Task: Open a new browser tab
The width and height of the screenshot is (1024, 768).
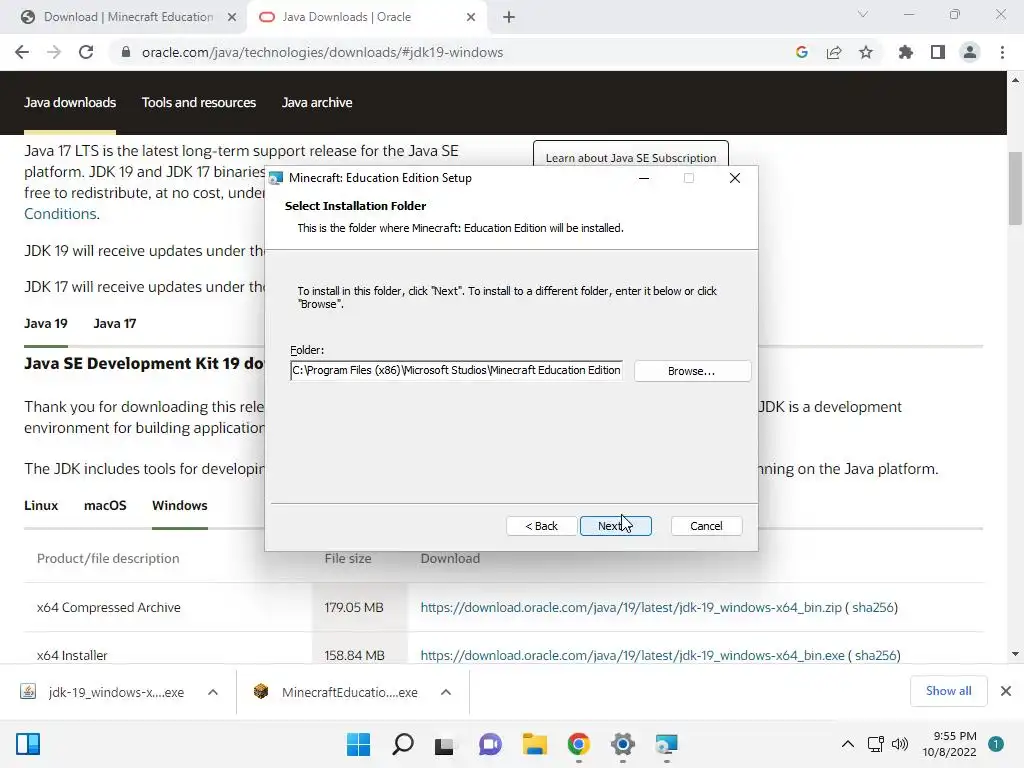Action: click(x=509, y=17)
